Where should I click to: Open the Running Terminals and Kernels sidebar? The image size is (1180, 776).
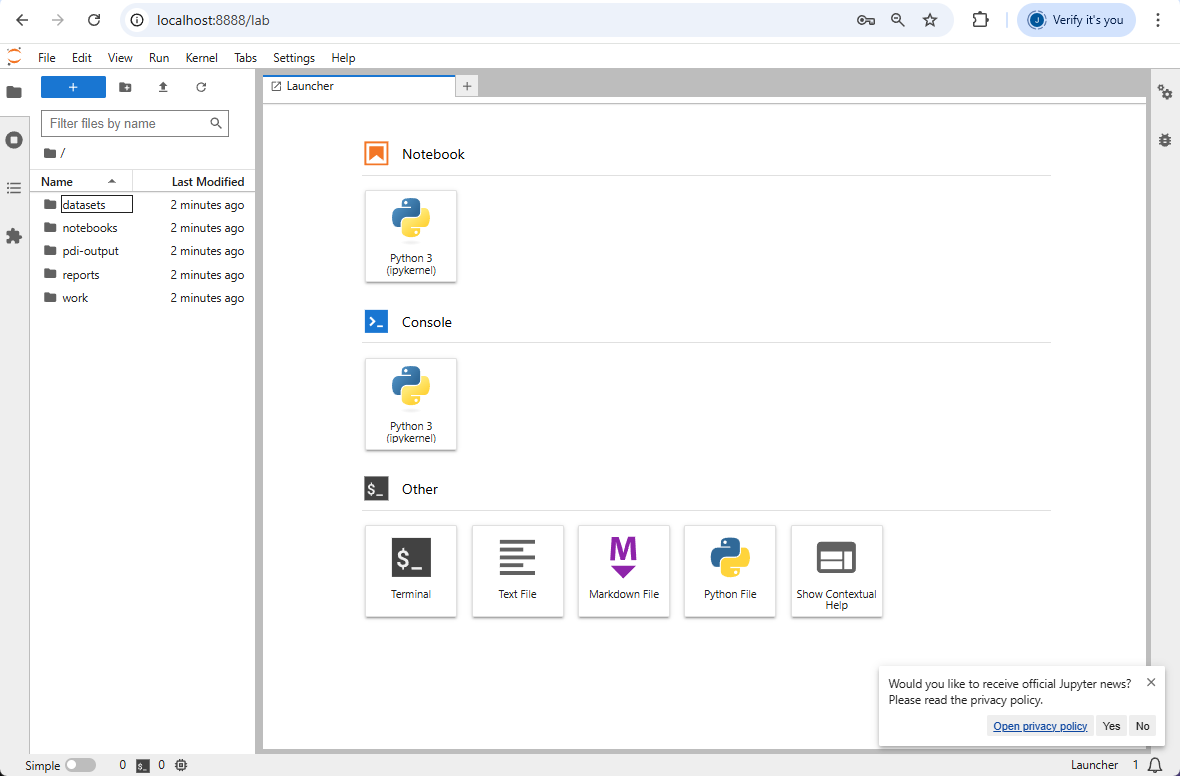pos(14,140)
